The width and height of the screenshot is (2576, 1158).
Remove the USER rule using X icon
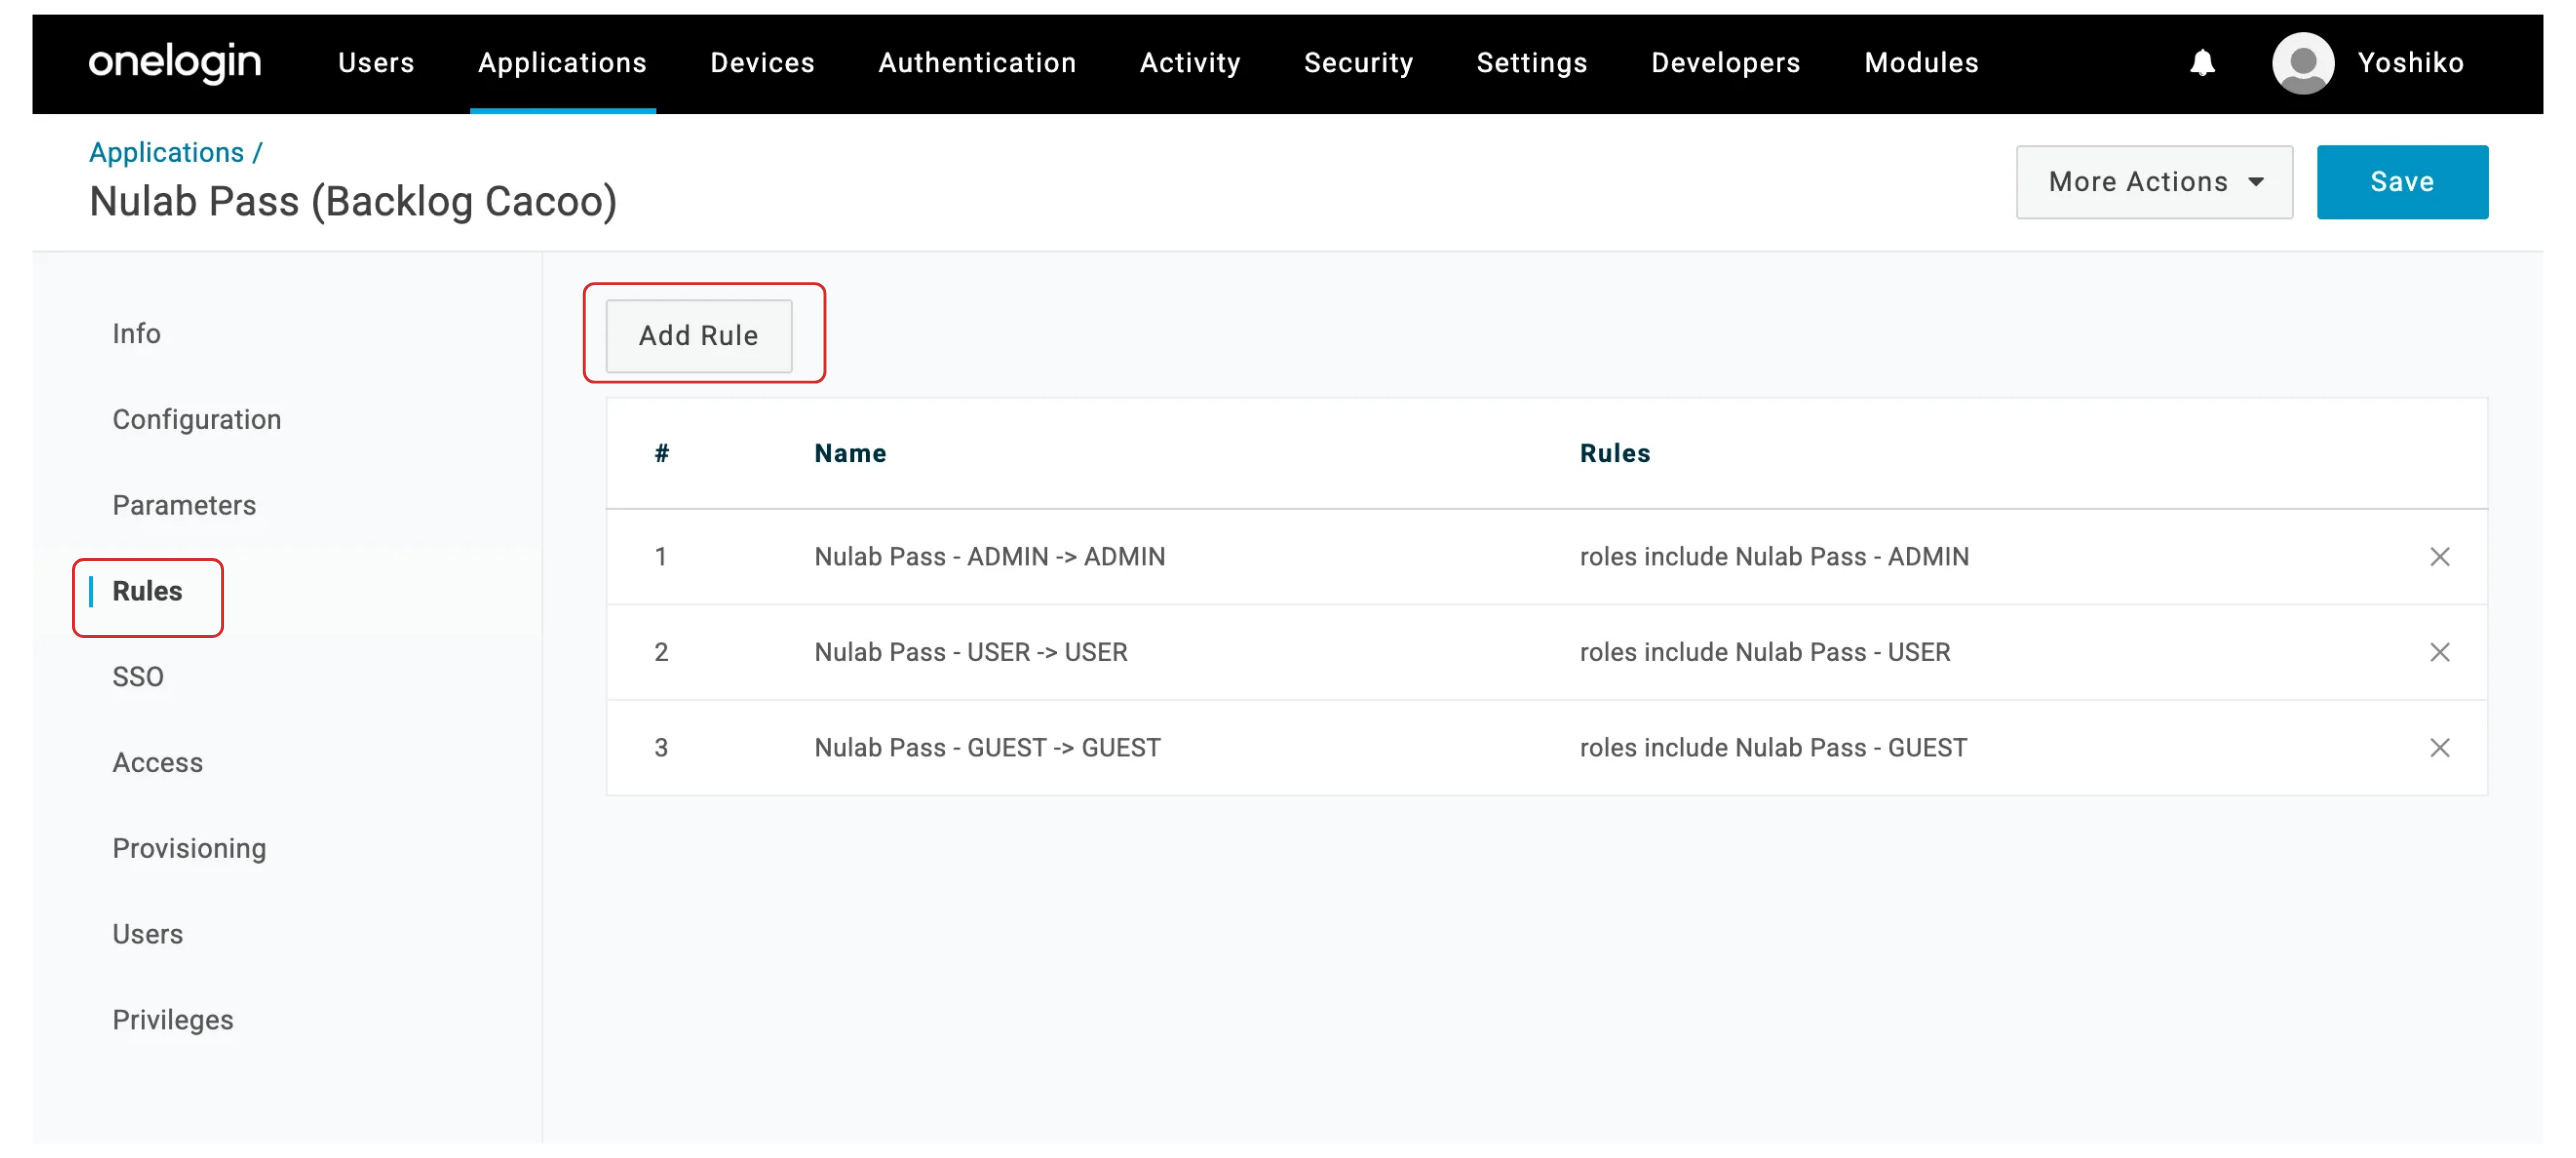[x=2438, y=652]
